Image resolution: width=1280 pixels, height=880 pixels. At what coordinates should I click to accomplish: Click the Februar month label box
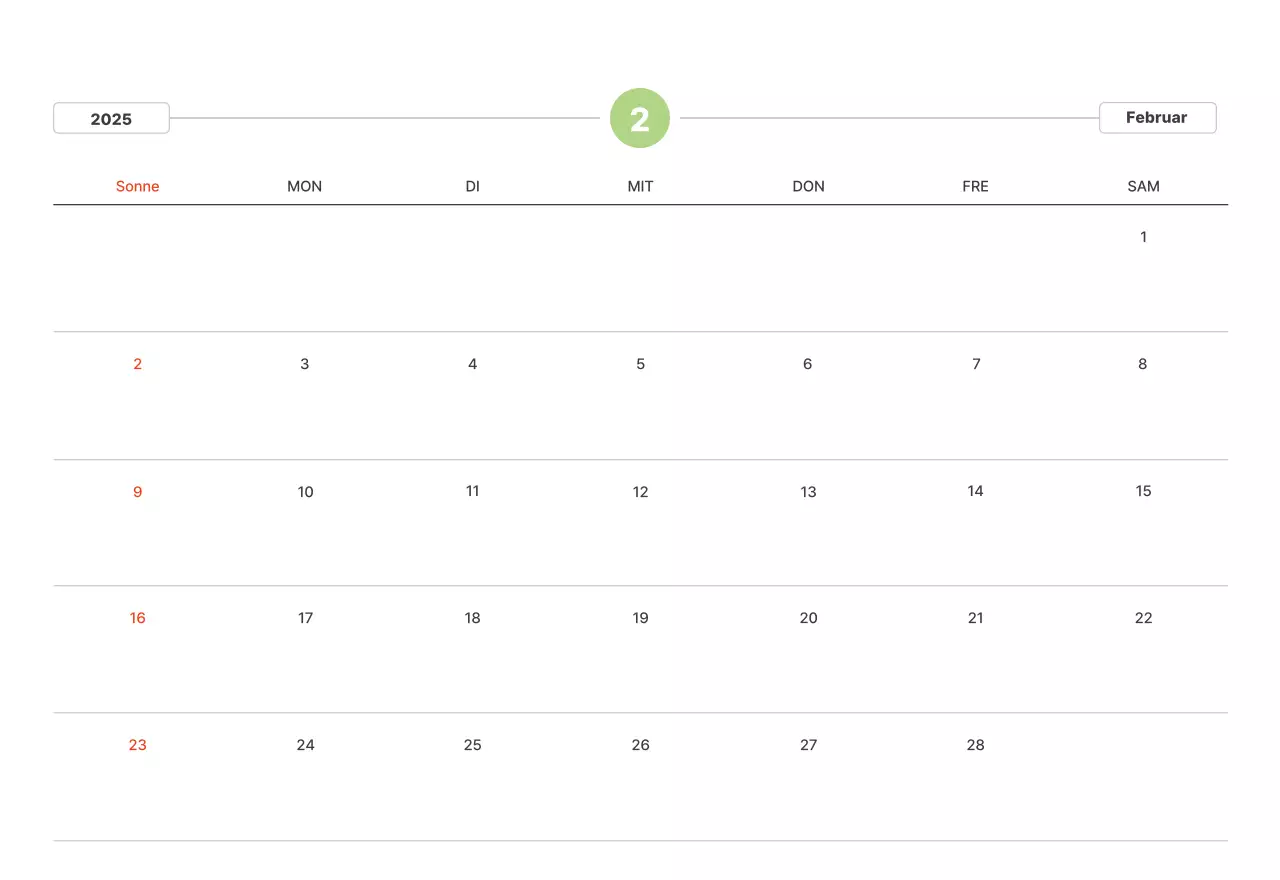[x=1157, y=117]
